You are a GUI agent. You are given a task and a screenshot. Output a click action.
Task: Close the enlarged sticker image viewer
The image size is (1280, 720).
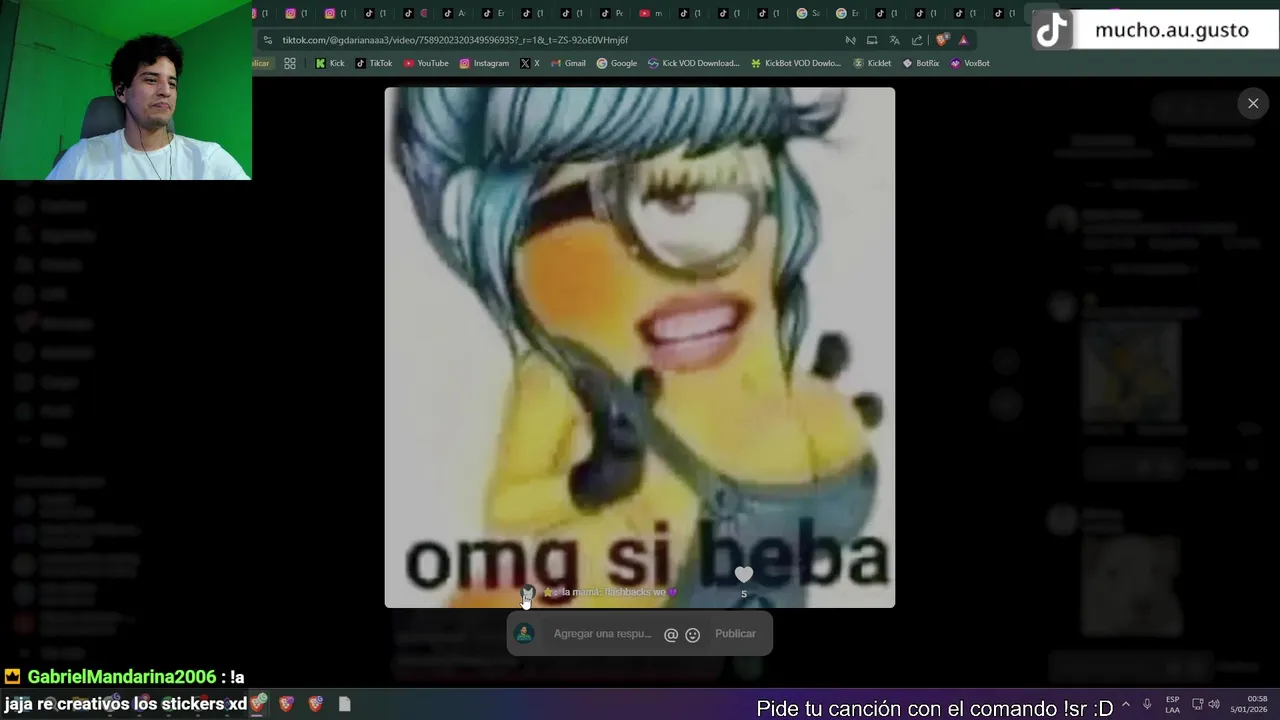[1253, 103]
